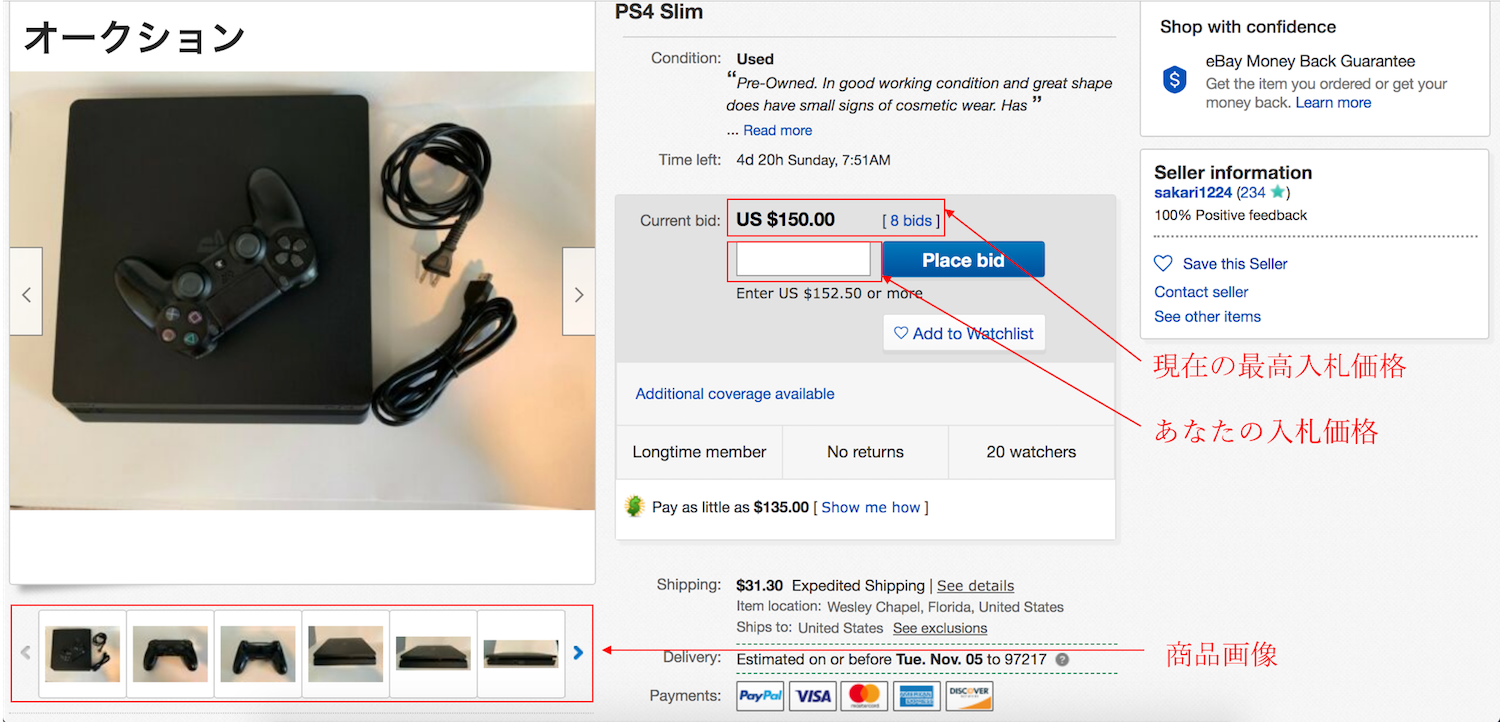Screen dimensions: 1500x722
Task: Show previous main product image arrow
Action: (x=26, y=292)
